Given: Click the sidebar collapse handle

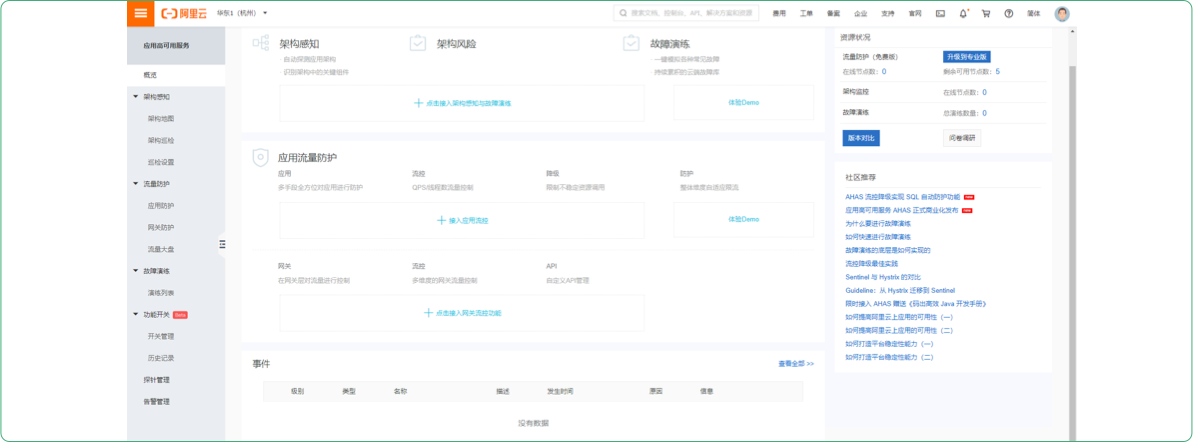Looking at the screenshot, I should click(x=222, y=244).
